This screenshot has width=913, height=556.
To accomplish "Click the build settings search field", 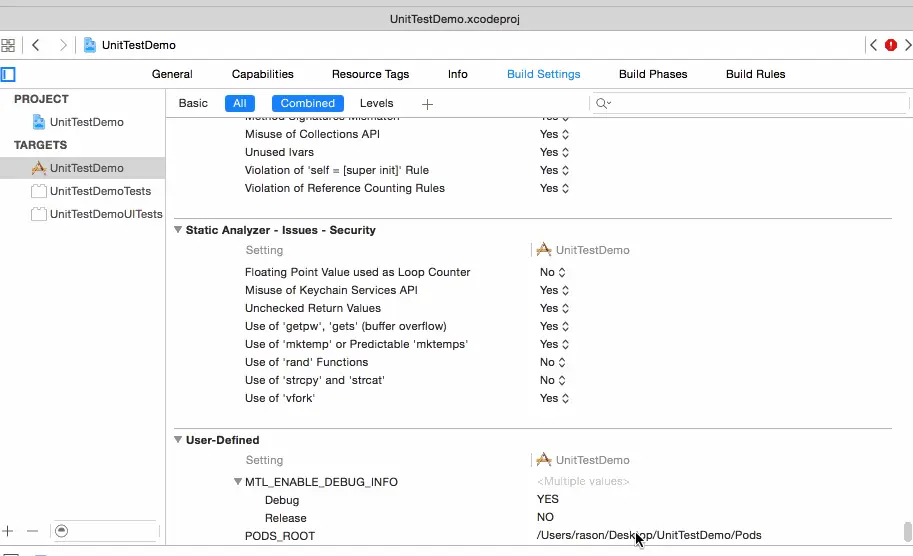I will 749,104.
